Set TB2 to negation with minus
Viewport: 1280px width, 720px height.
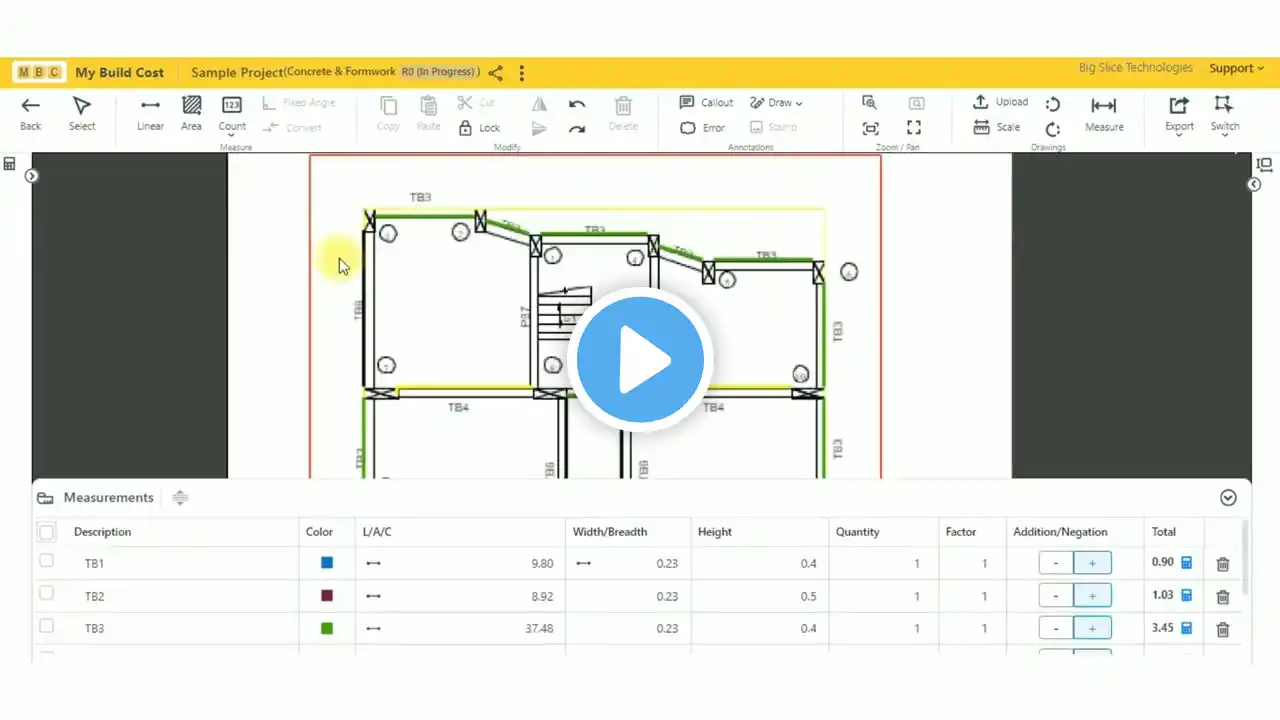[x=1056, y=596]
